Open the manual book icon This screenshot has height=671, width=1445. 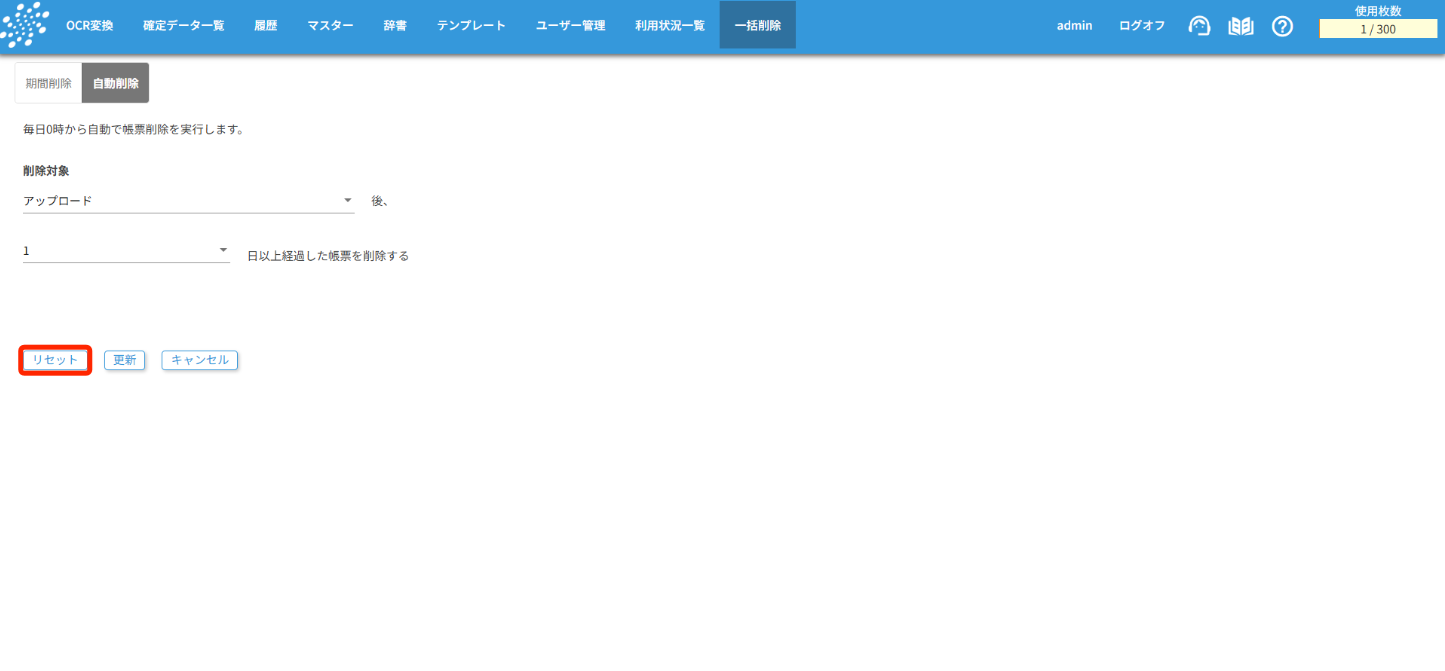(x=1241, y=26)
